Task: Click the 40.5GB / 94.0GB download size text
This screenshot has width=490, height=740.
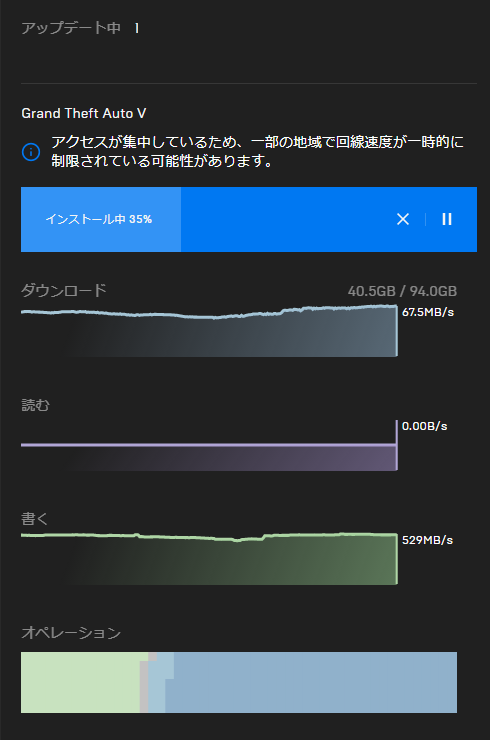Action: [402, 291]
